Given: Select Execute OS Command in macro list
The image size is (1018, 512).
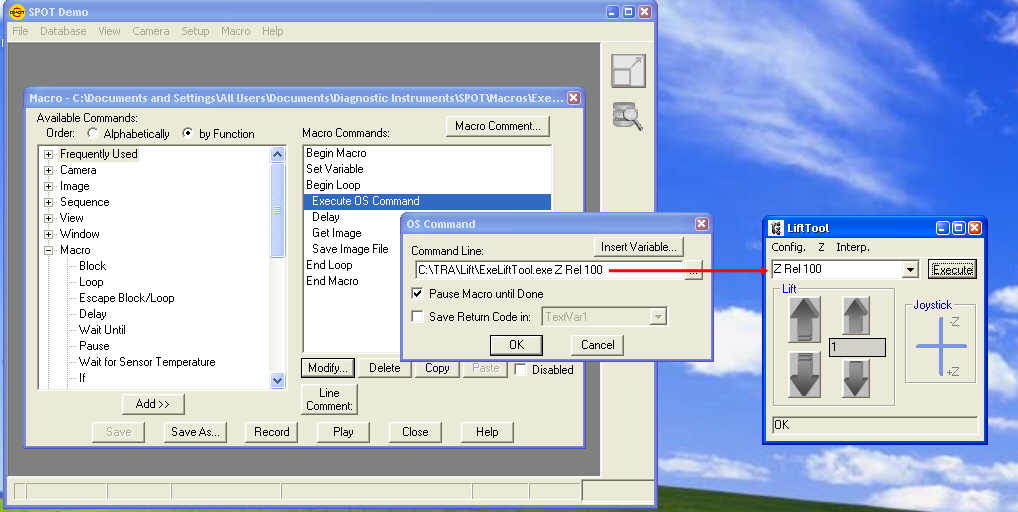Looking at the screenshot, I should [427, 201].
